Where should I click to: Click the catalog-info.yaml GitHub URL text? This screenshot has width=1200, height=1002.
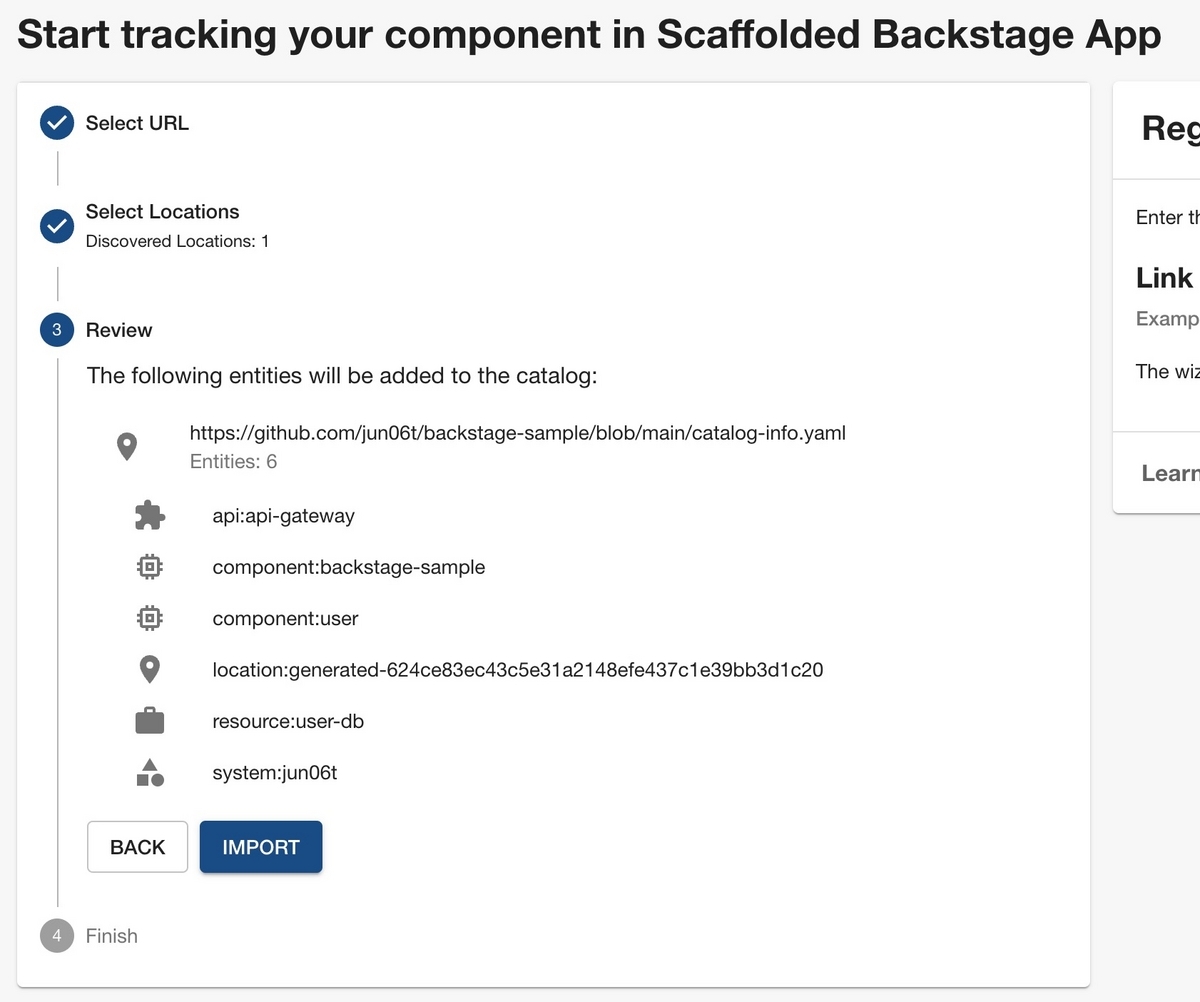(x=518, y=433)
